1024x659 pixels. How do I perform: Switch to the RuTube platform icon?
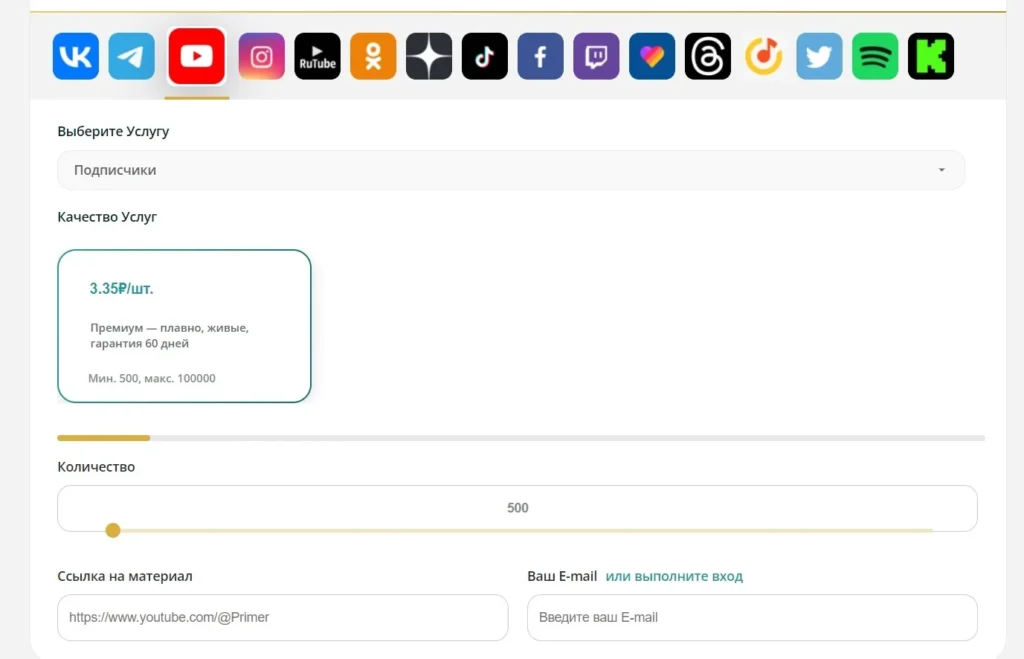[317, 56]
